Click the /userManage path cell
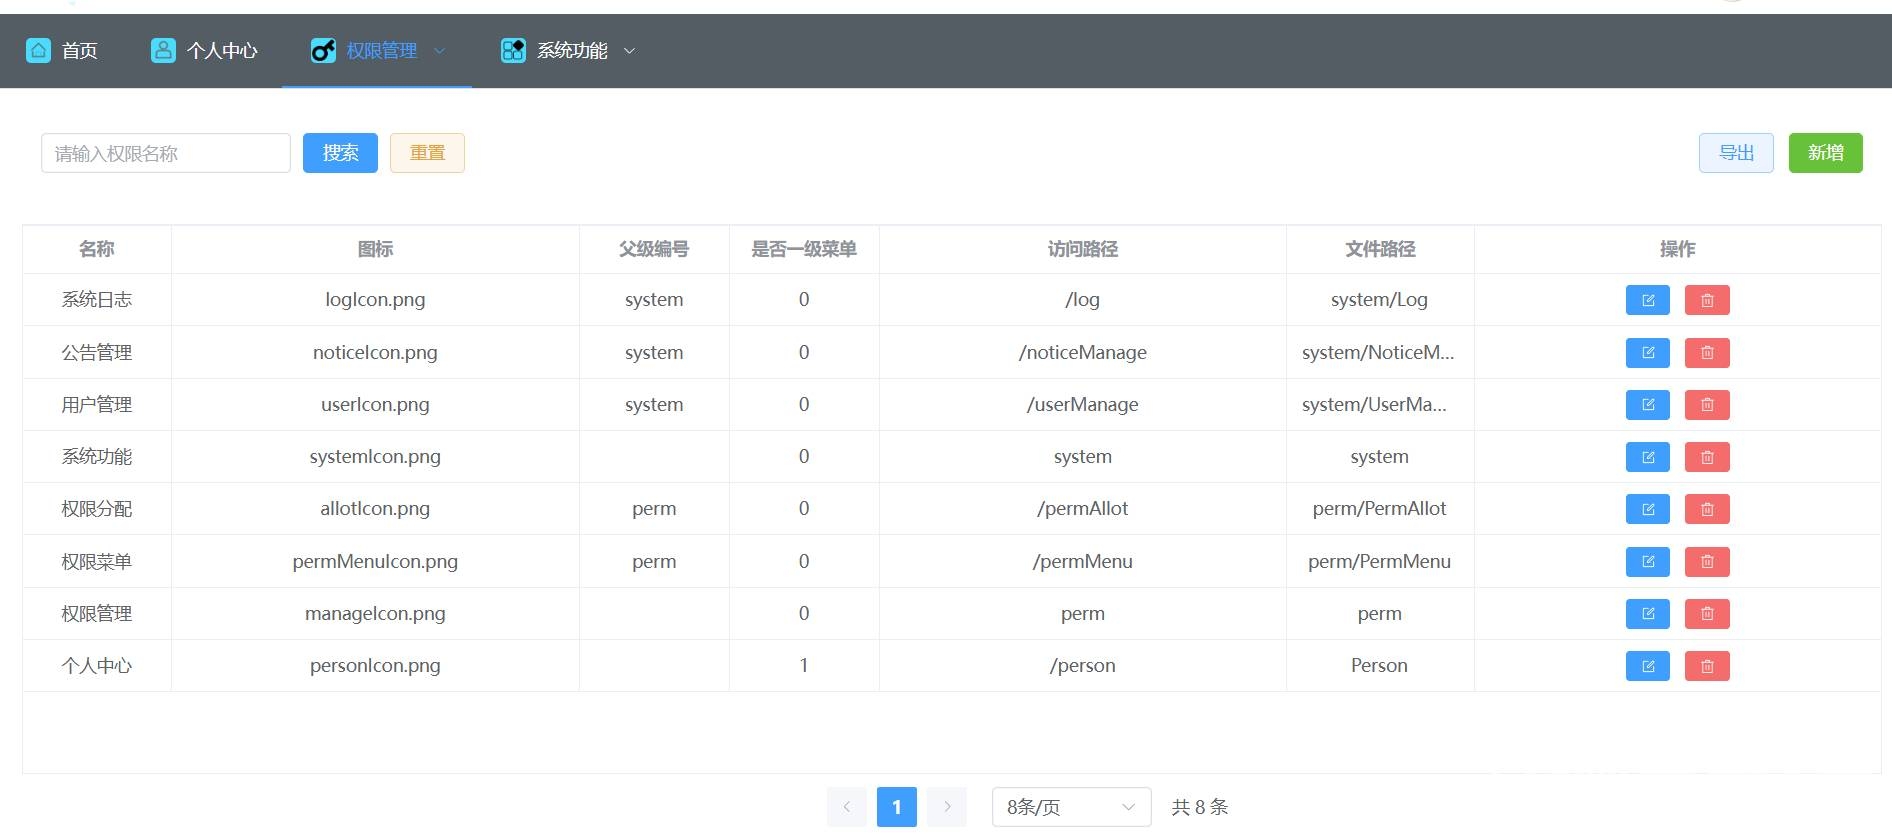 click(1083, 405)
